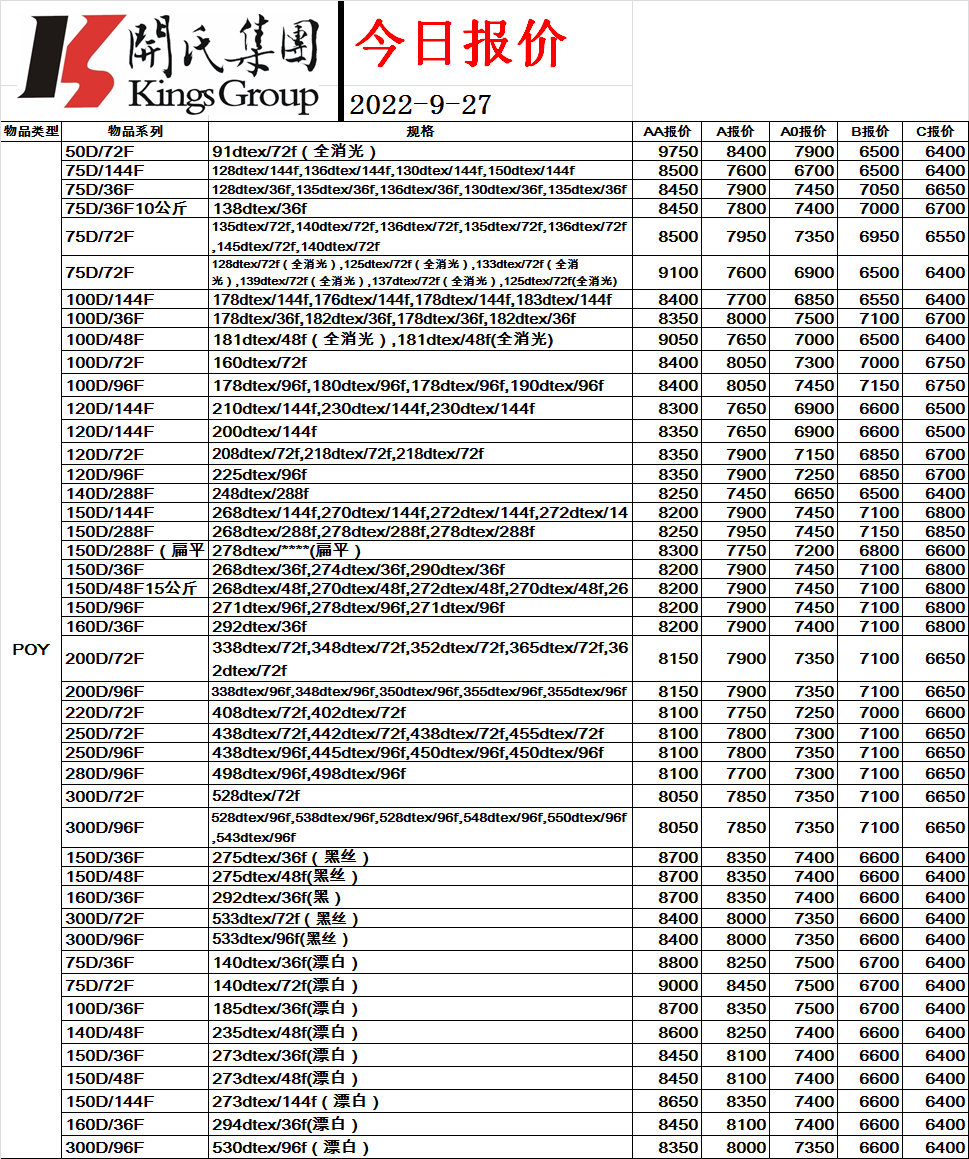Select the POY product type cell

[31, 649]
